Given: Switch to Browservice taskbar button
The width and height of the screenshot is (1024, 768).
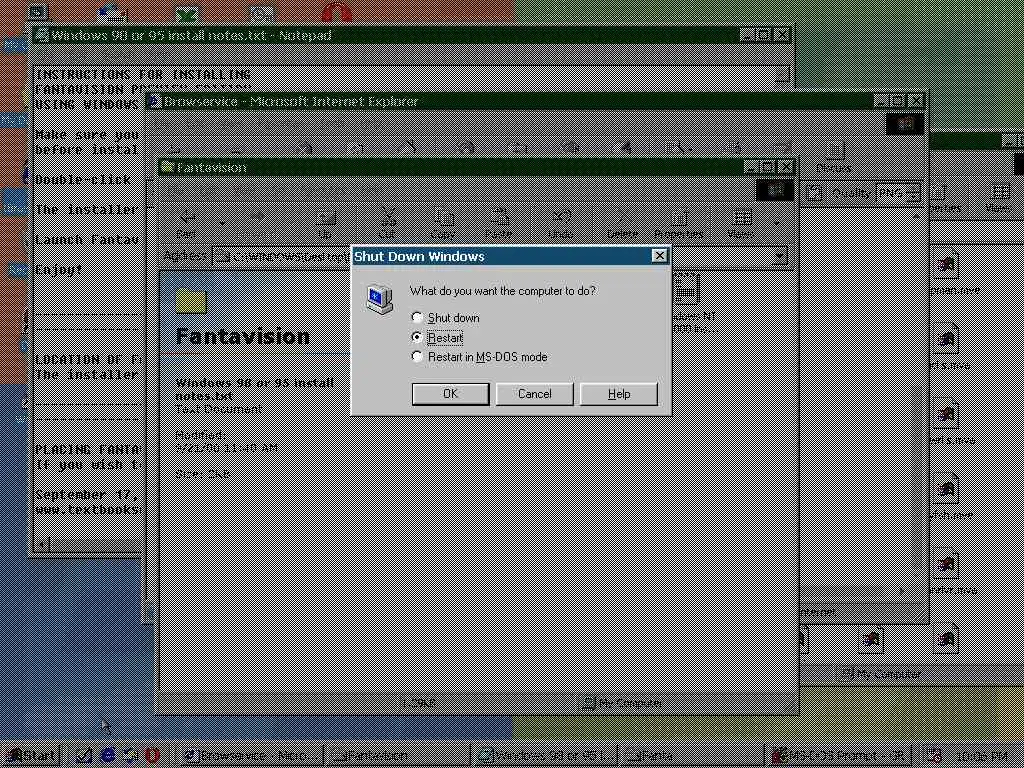Looking at the screenshot, I should (252, 756).
